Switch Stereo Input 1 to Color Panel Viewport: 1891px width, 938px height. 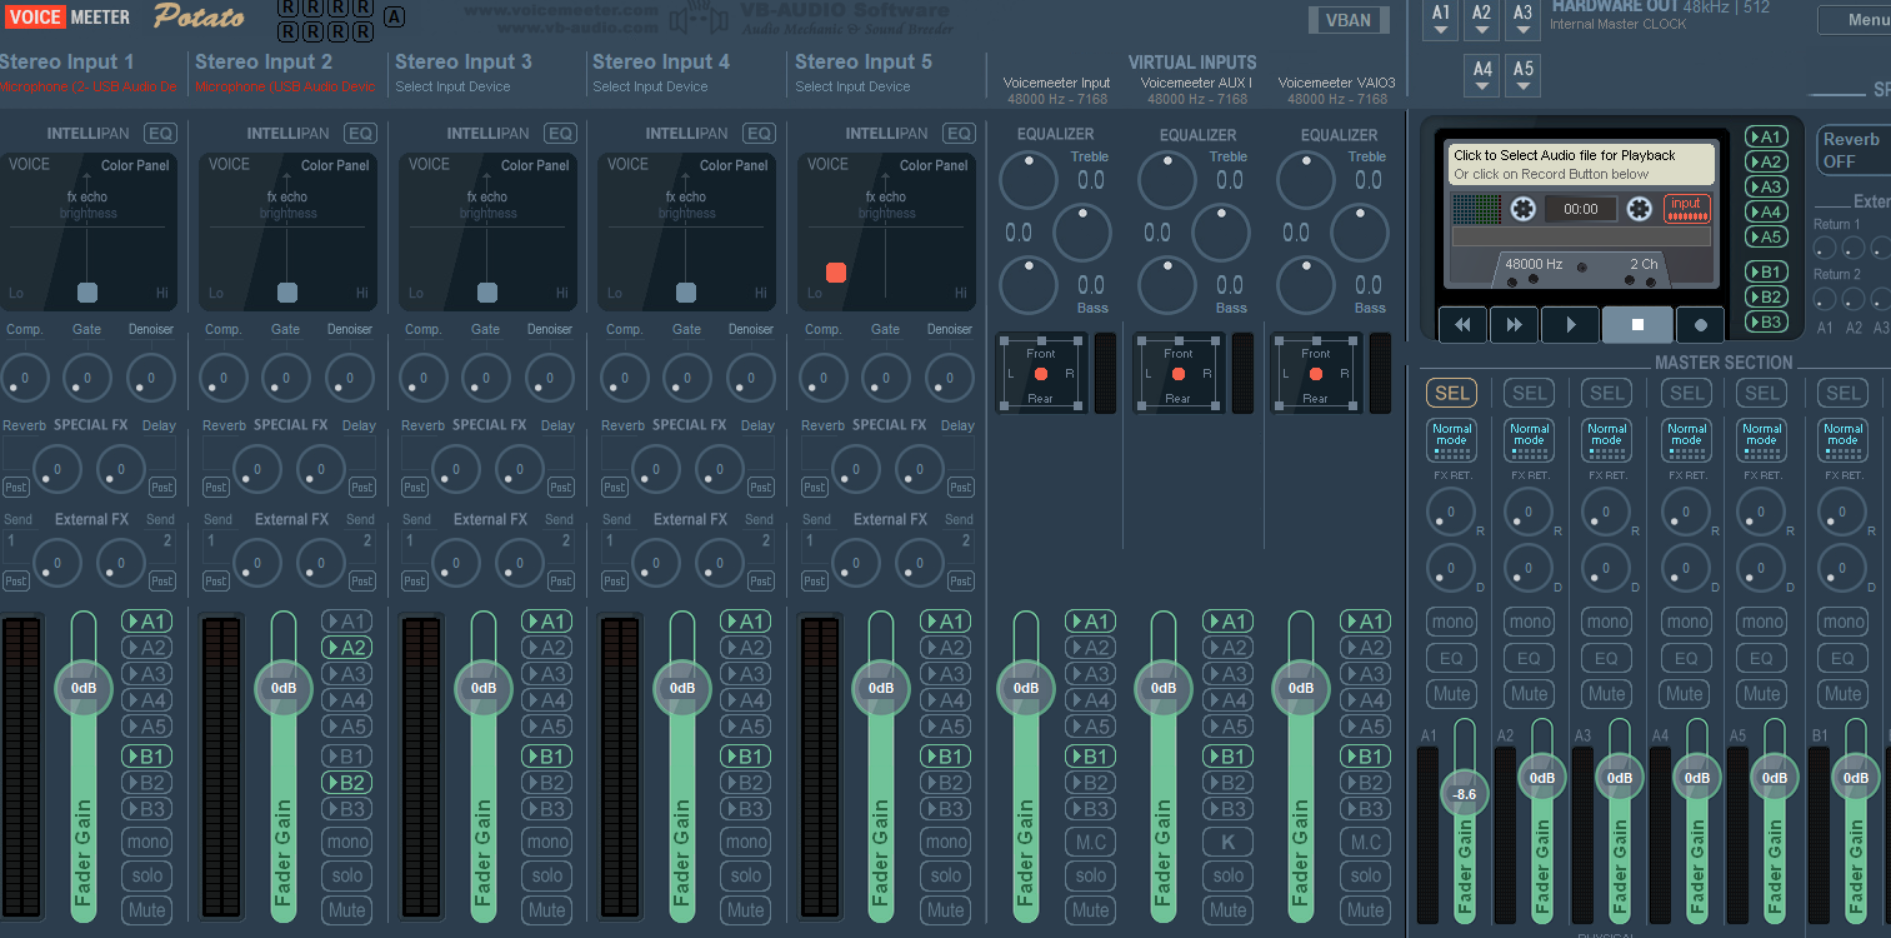coord(135,165)
